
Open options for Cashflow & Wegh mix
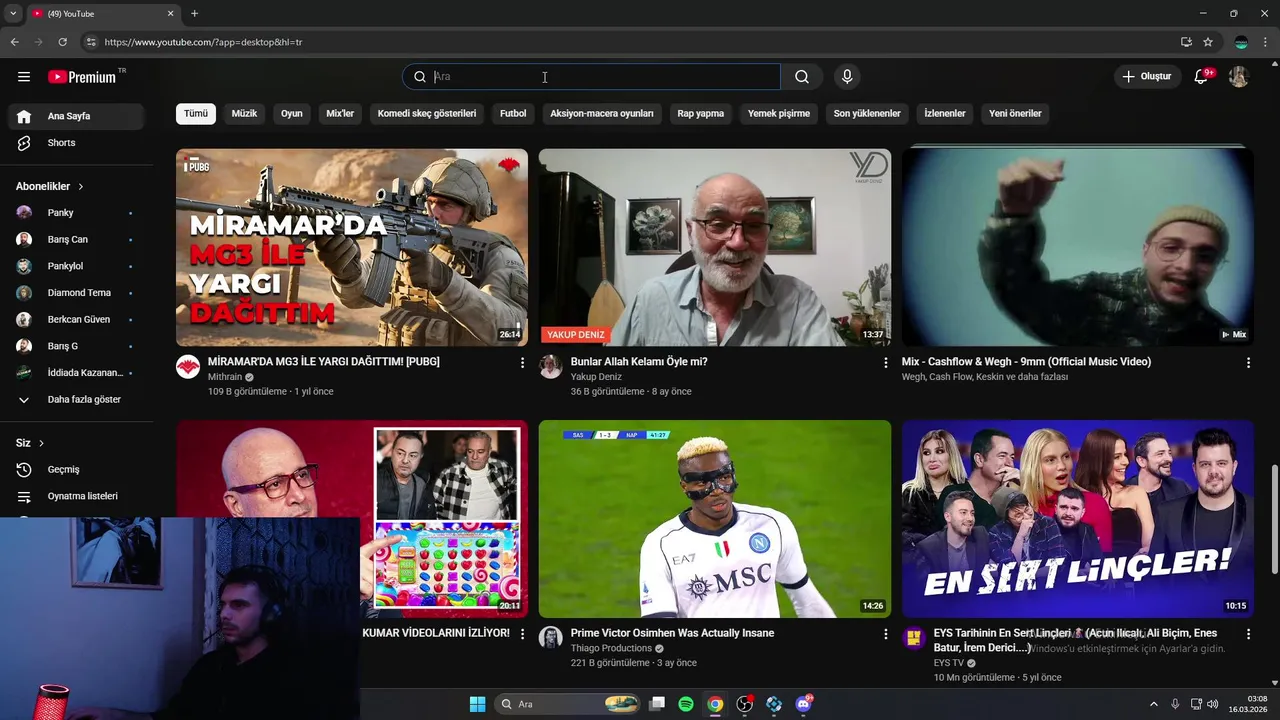(x=1248, y=363)
